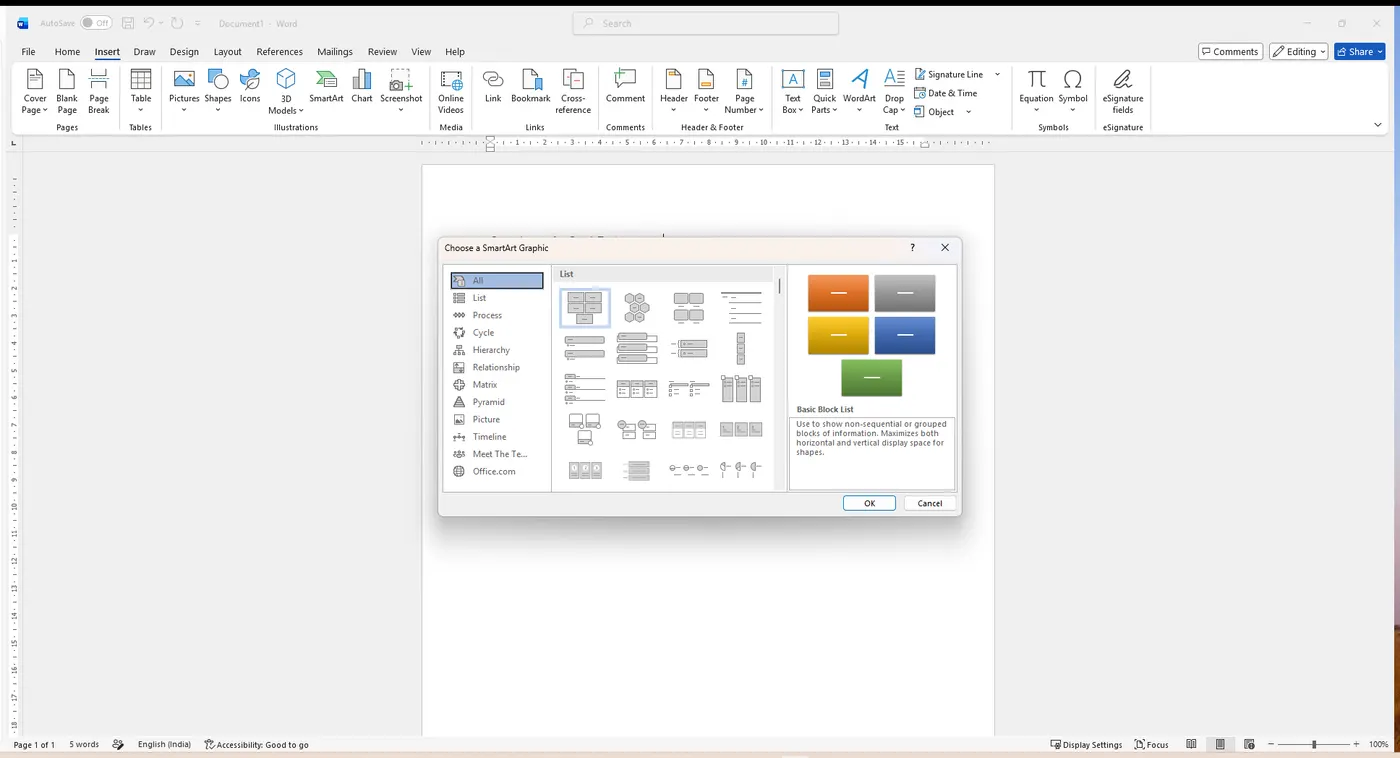Switch to the Layout tab
Viewport: 1400px width, 758px height.
227,52
